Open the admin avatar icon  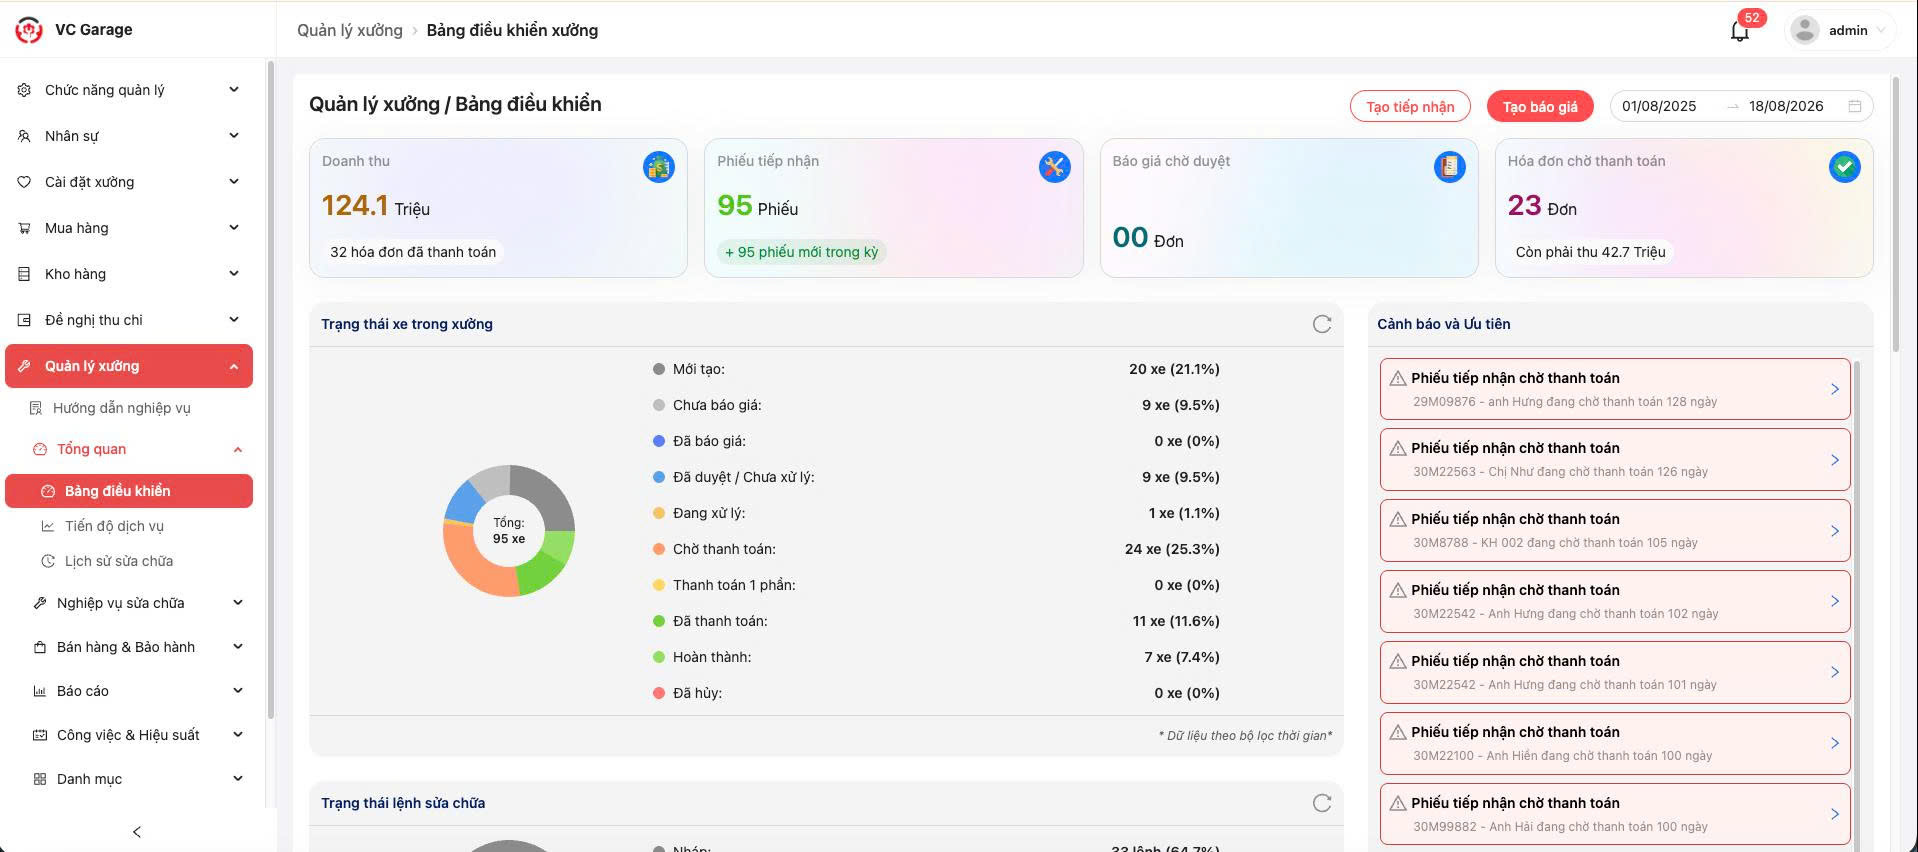pyautogui.click(x=1804, y=30)
